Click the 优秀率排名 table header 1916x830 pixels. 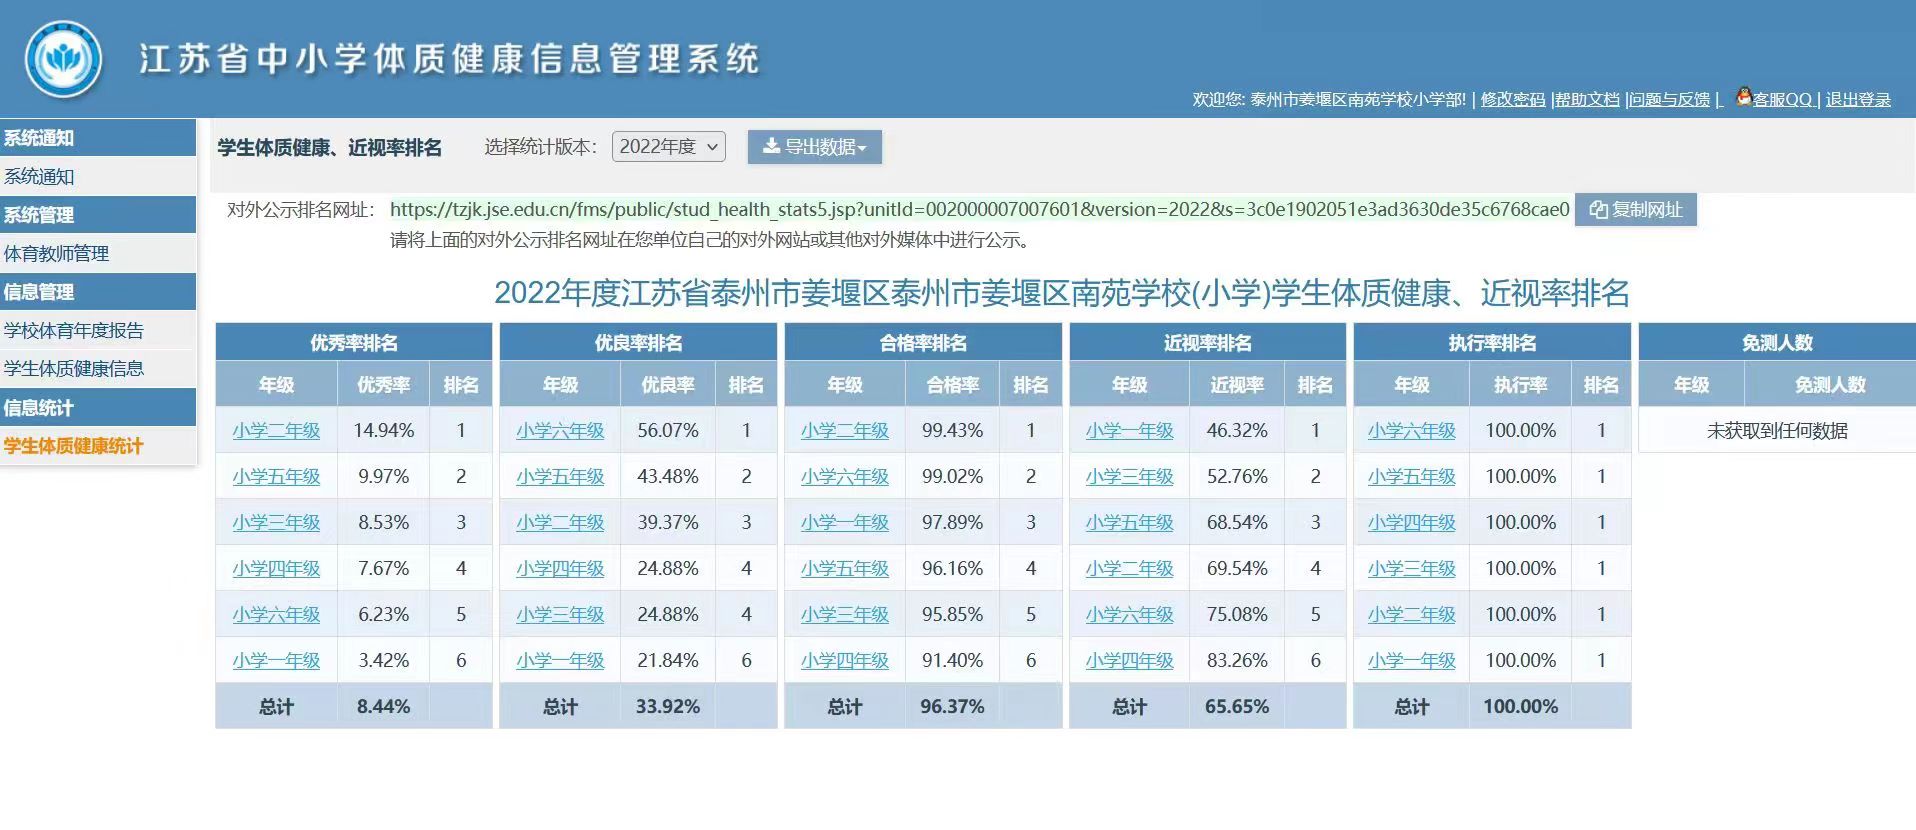pyautogui.click(x=354, y=343)
